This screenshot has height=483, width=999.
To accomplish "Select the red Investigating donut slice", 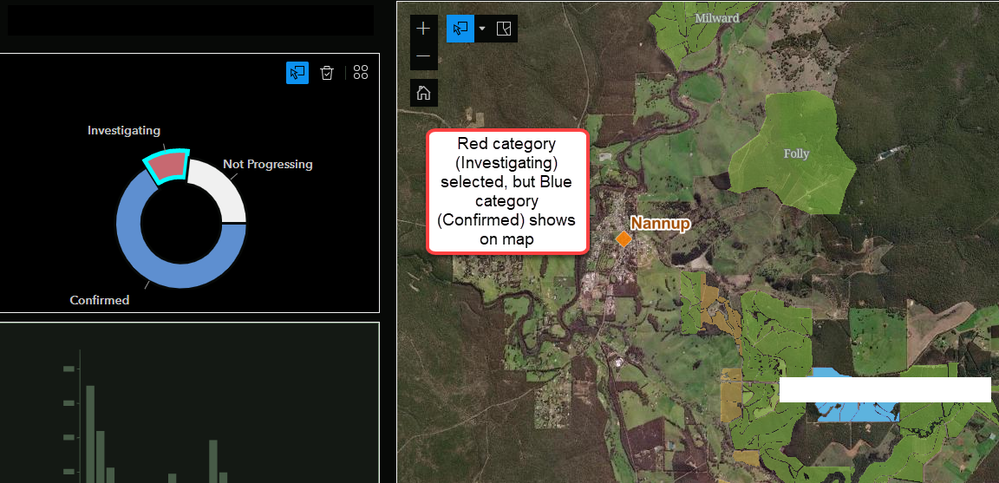I will pos(164,166).
